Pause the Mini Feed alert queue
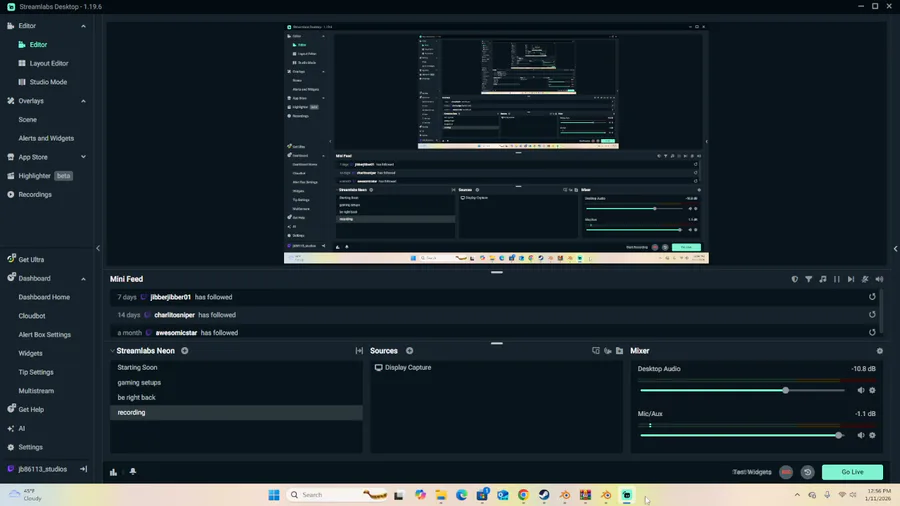The height and width of the screenshot is (506, 900). [837, 279]
